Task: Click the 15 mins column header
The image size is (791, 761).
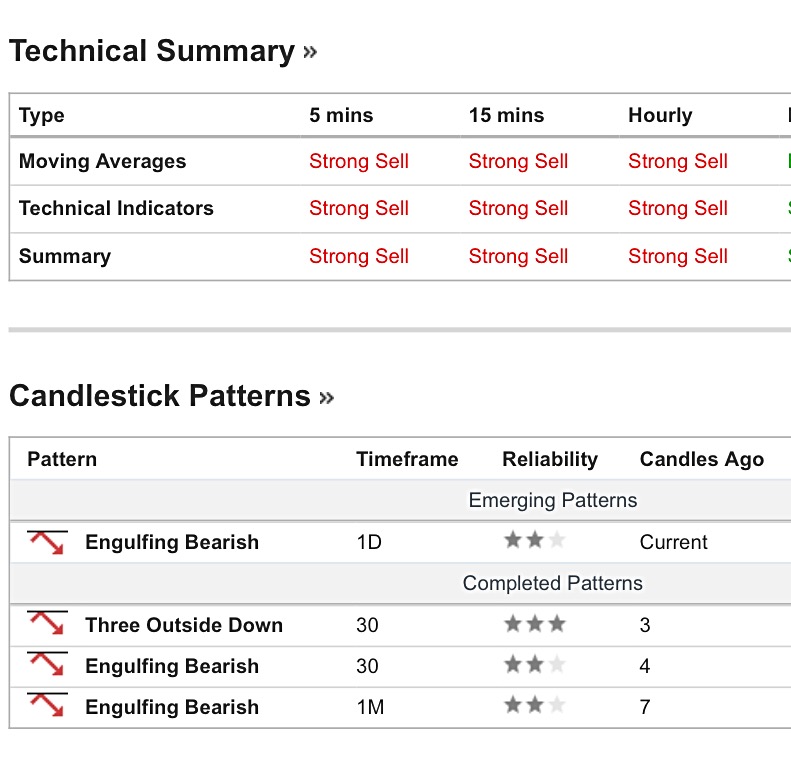Action: [506, 115]
